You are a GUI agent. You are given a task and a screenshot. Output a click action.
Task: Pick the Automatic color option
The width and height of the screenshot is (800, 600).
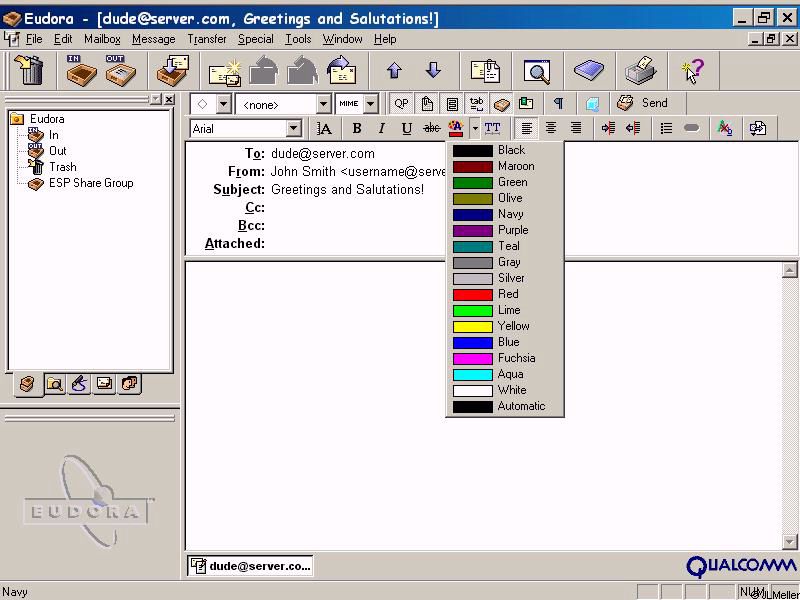(505, 407)
